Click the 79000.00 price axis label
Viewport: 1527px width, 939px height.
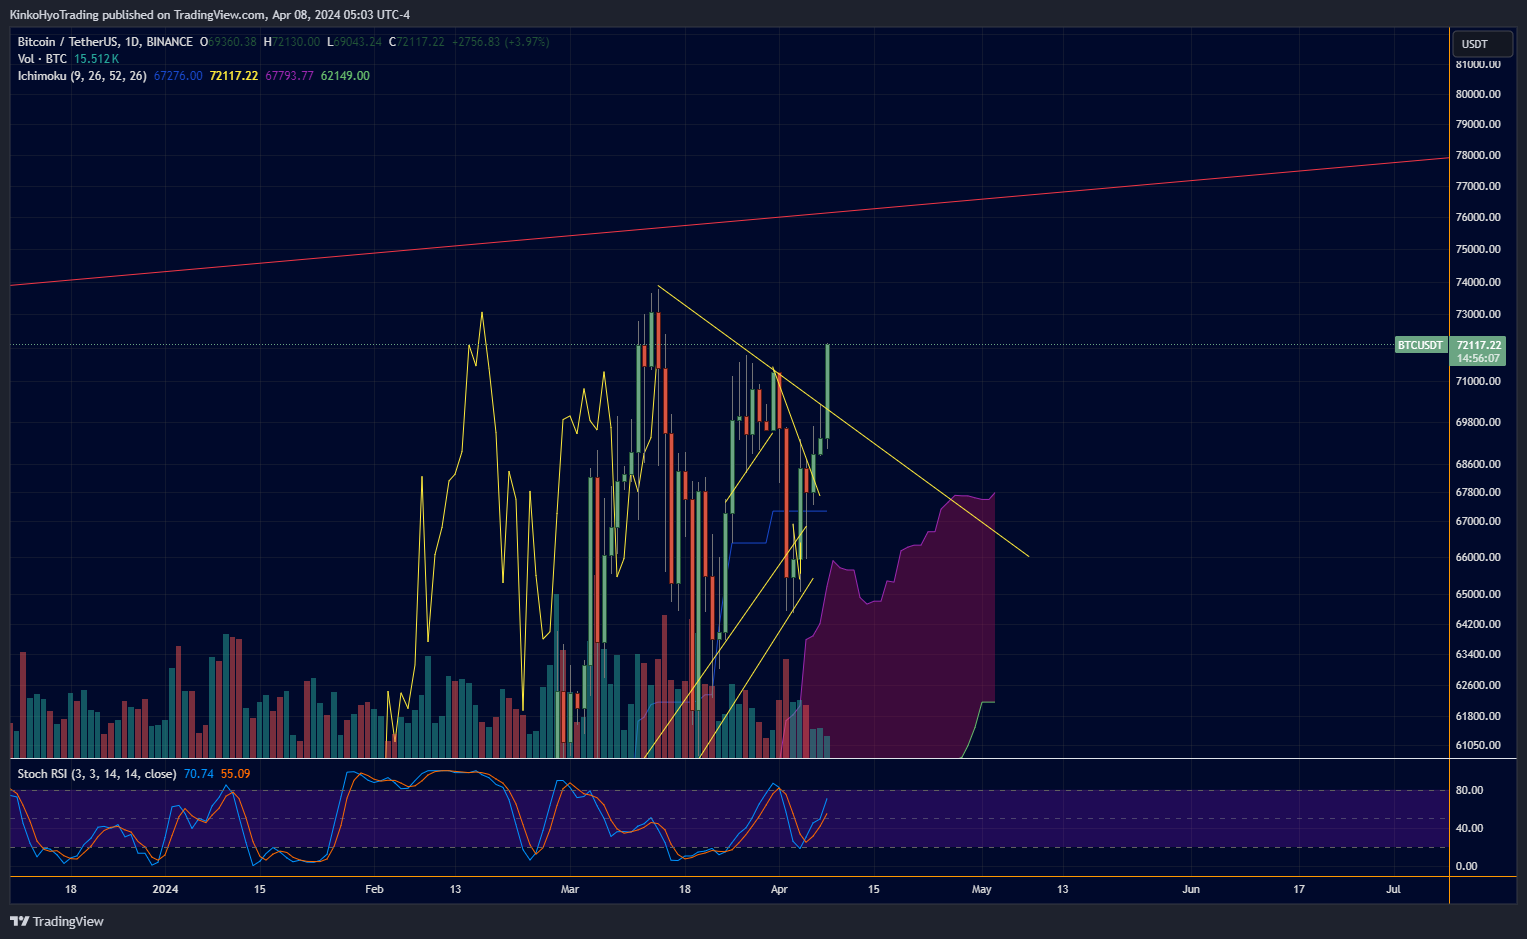coord(1478,124)
